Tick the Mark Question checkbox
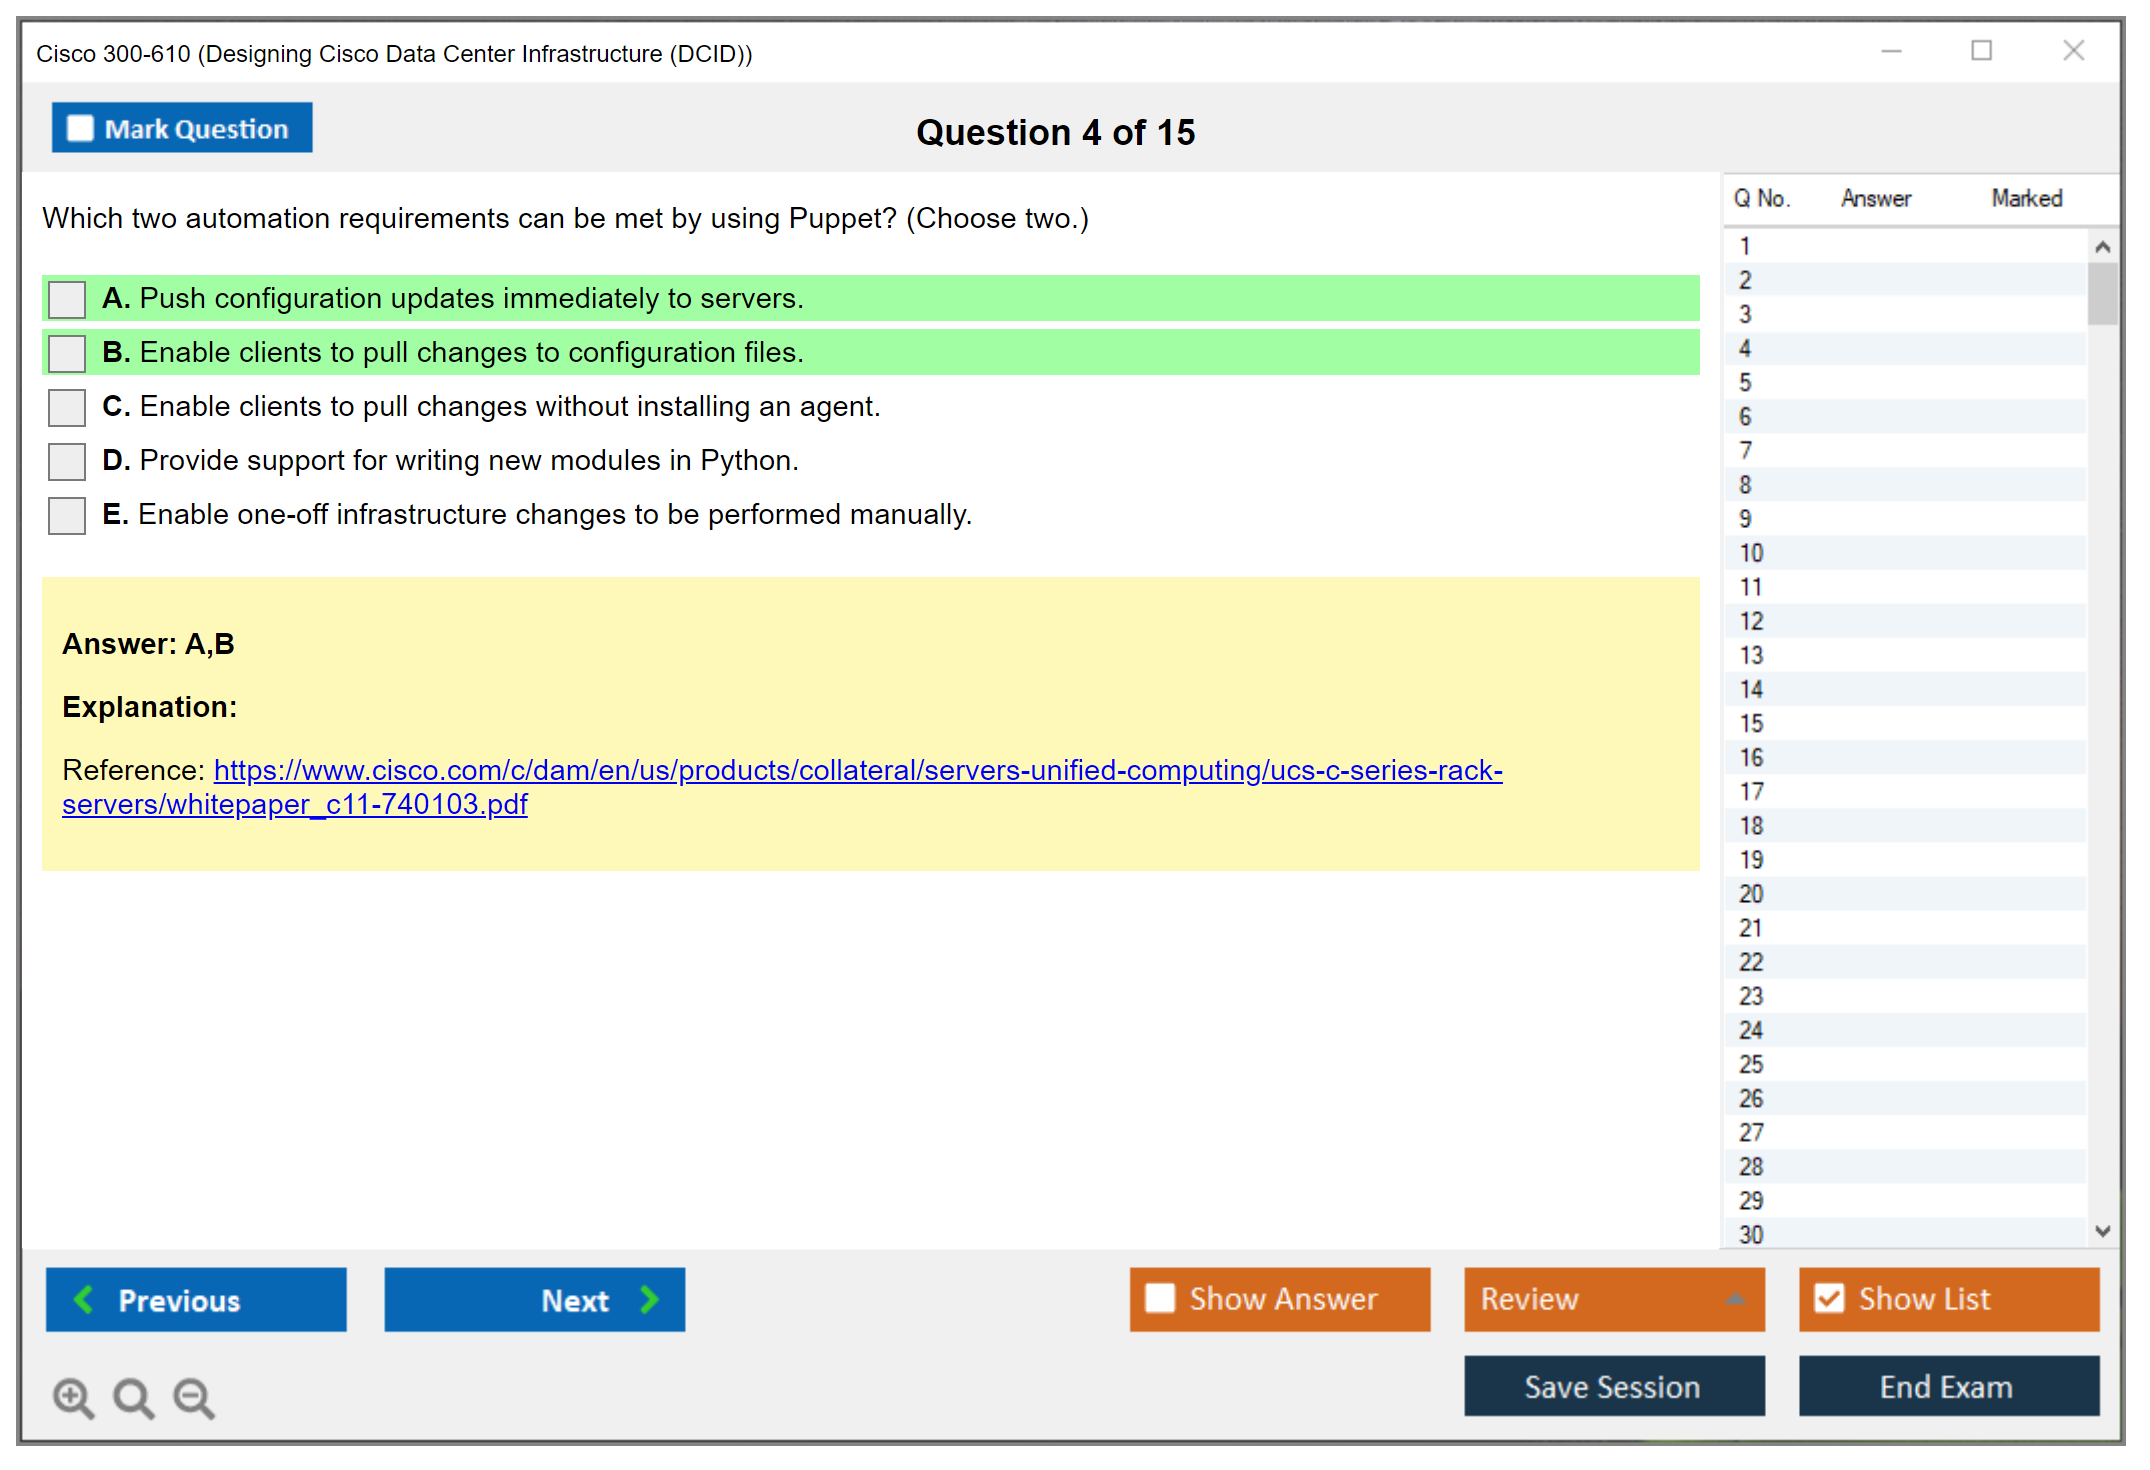The image size is (2150, 1470). point(81,129)
